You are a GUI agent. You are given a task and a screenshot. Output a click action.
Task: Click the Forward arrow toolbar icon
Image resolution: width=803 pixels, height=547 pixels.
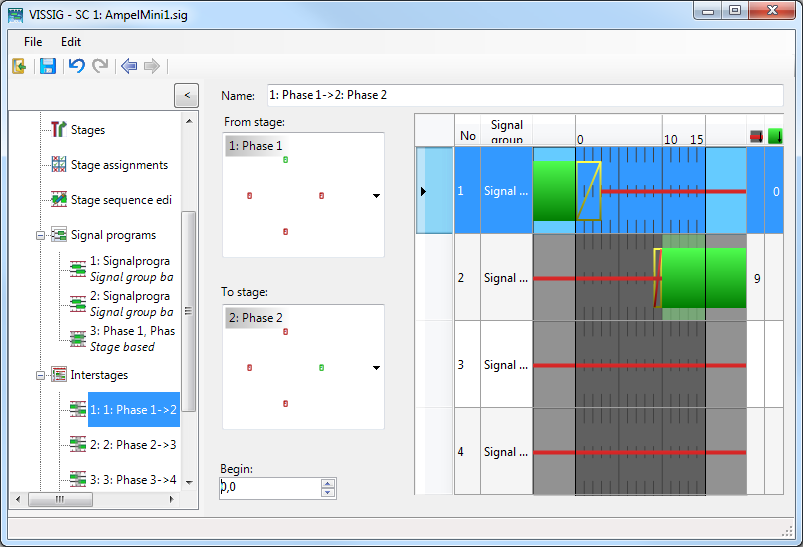click(x=152, y=66)
